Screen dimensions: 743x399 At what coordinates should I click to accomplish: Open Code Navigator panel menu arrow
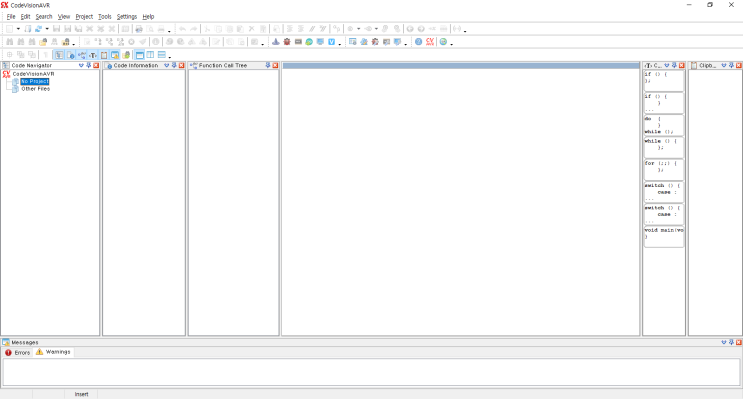pyautogui.click(x=81, y=65)
